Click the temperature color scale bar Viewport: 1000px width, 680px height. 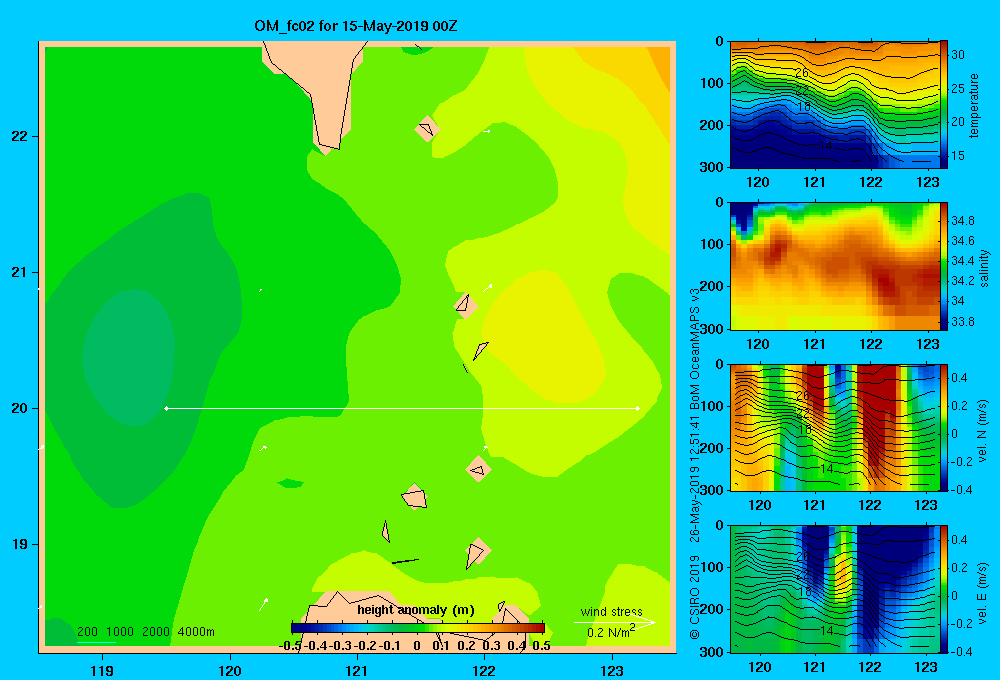coord(944,104)
